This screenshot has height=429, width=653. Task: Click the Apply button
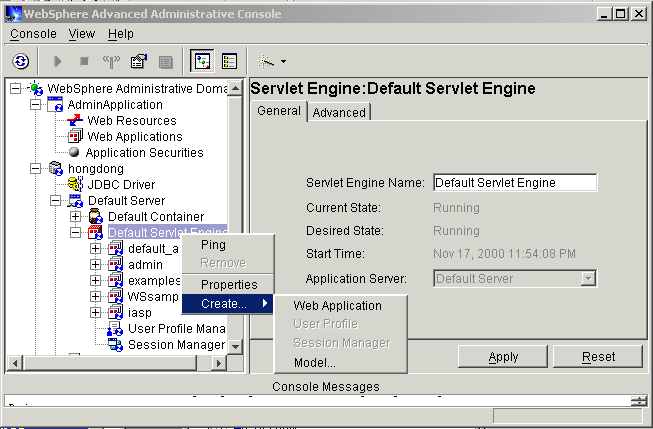tap(503, 357)
